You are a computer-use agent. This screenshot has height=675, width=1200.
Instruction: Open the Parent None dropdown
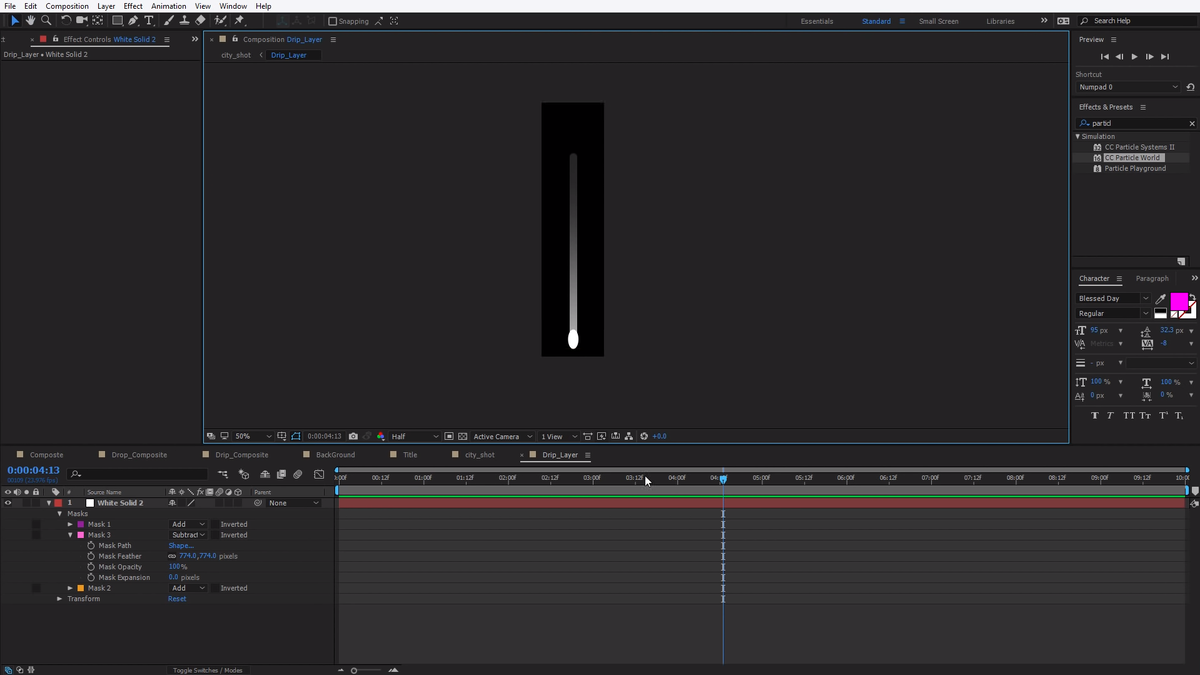(293, 503)
